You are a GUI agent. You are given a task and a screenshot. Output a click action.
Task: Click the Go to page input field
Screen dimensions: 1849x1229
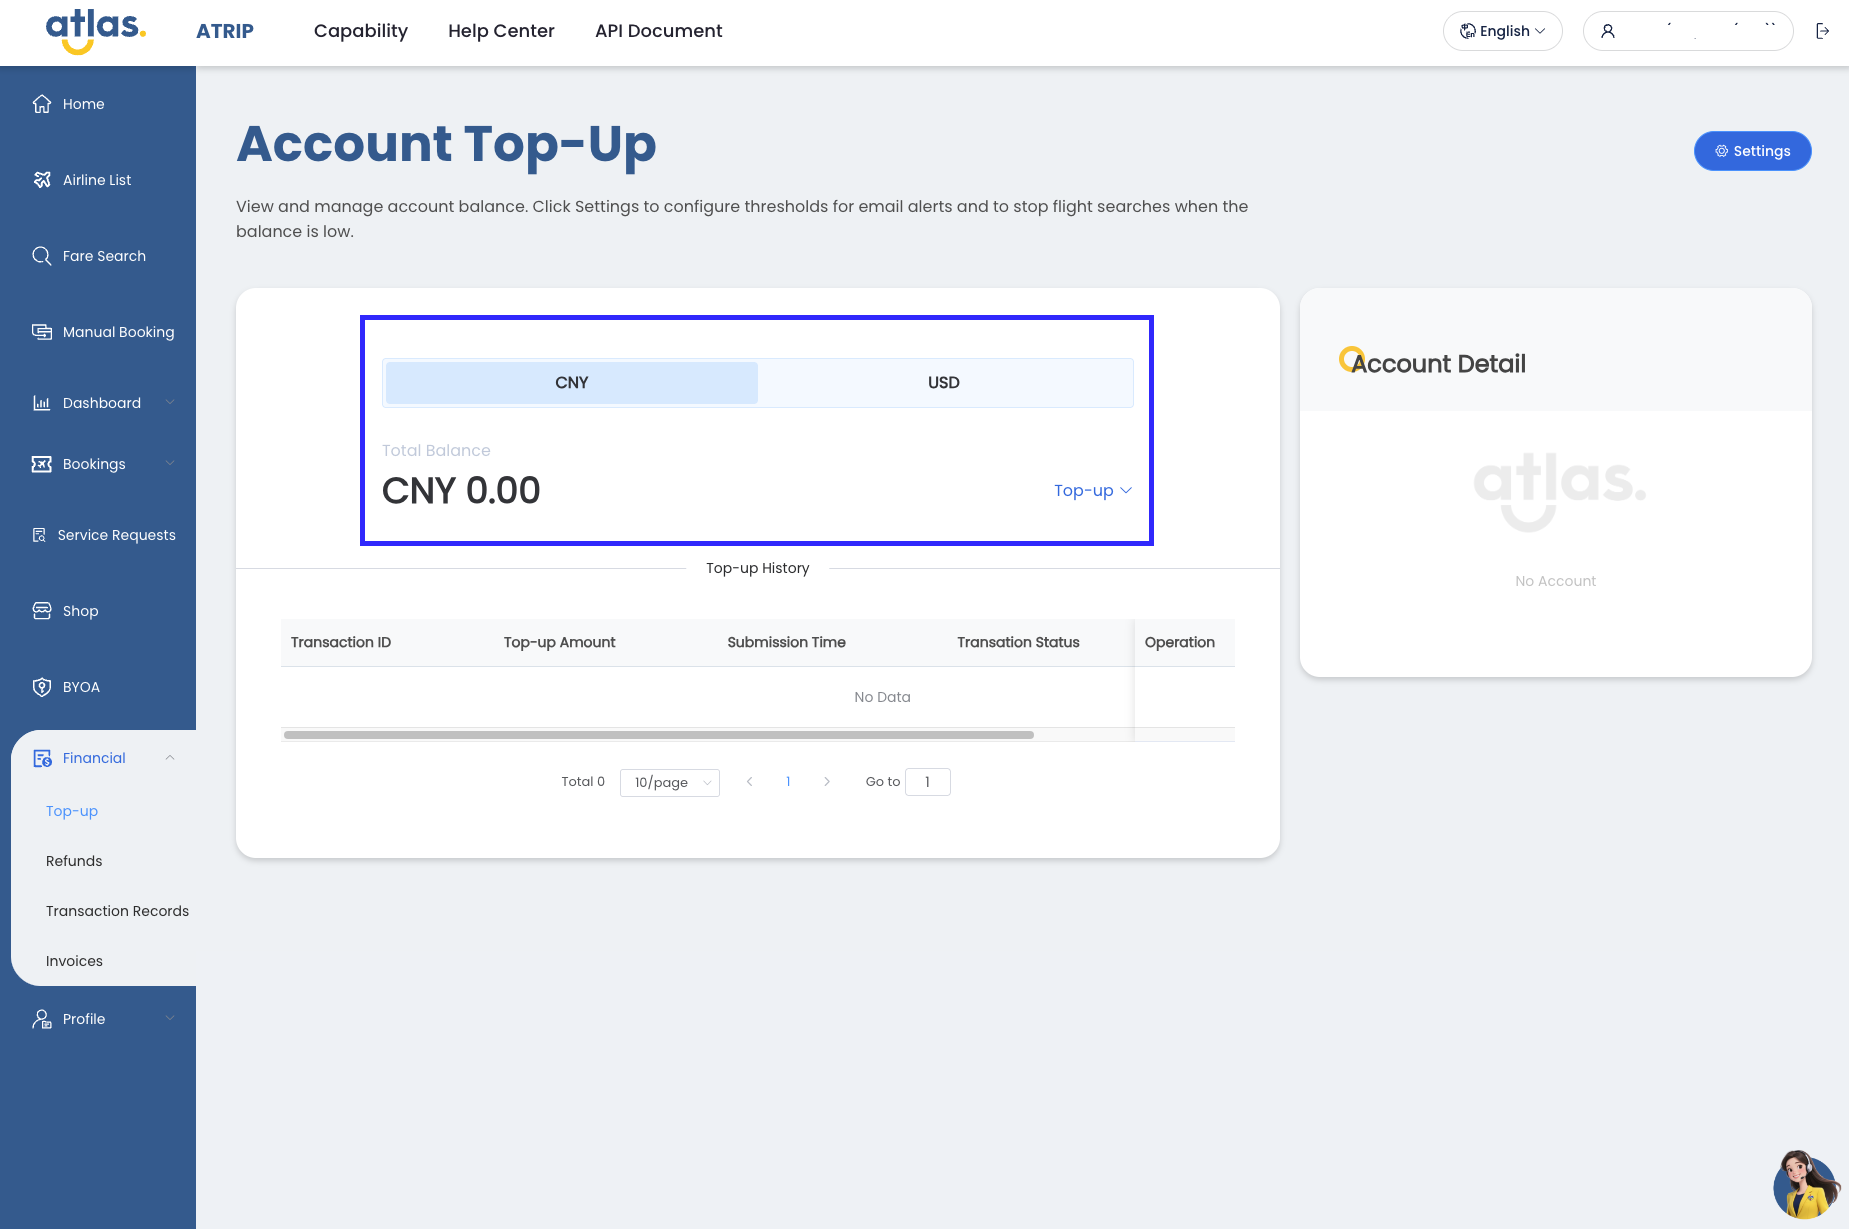pos(927,782)
